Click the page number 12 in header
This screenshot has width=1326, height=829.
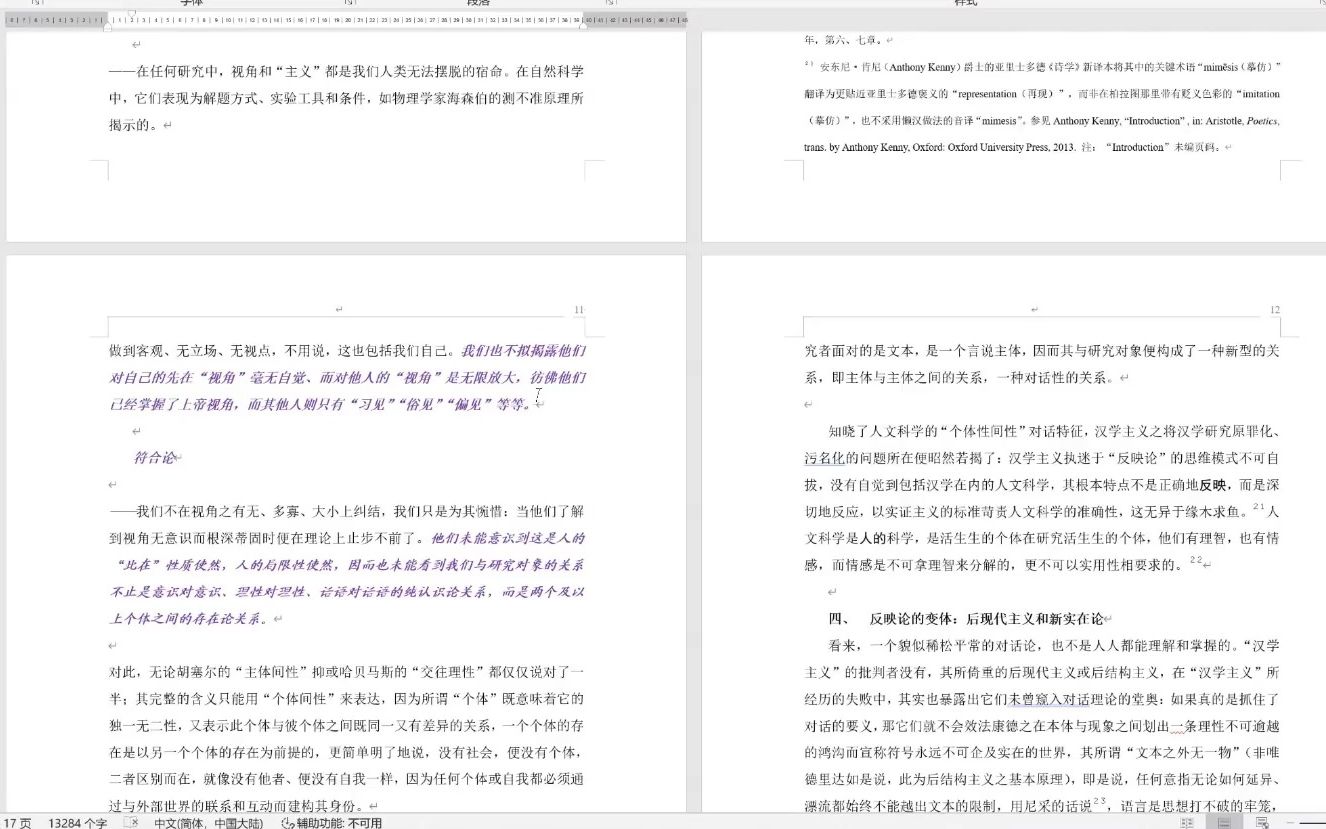click(x=1274, y=310)
